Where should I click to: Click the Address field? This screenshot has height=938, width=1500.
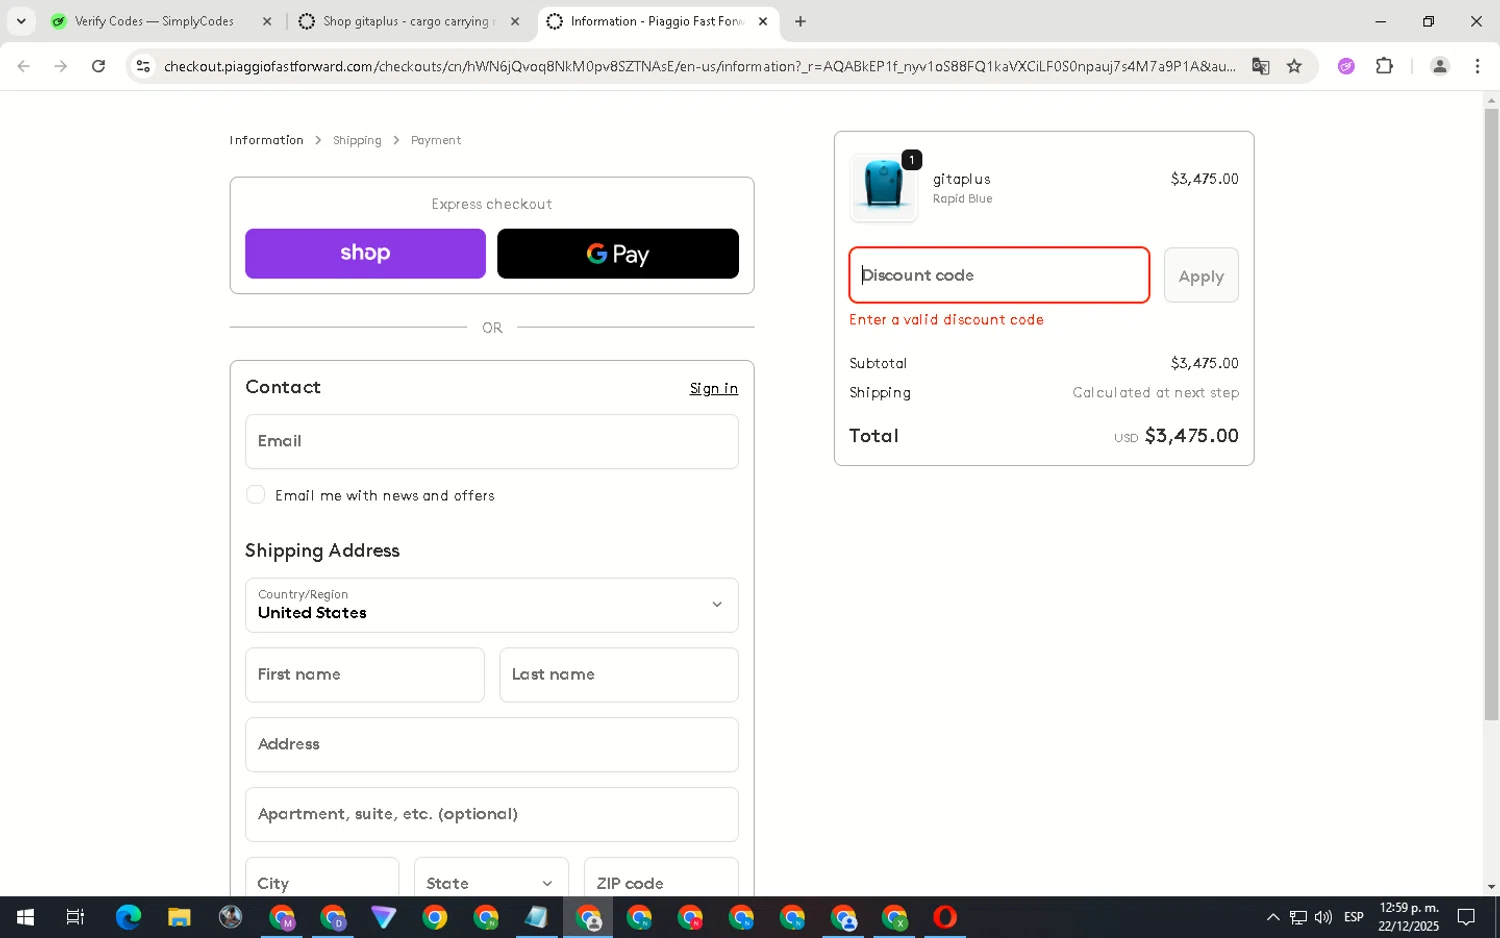[492, 745]
